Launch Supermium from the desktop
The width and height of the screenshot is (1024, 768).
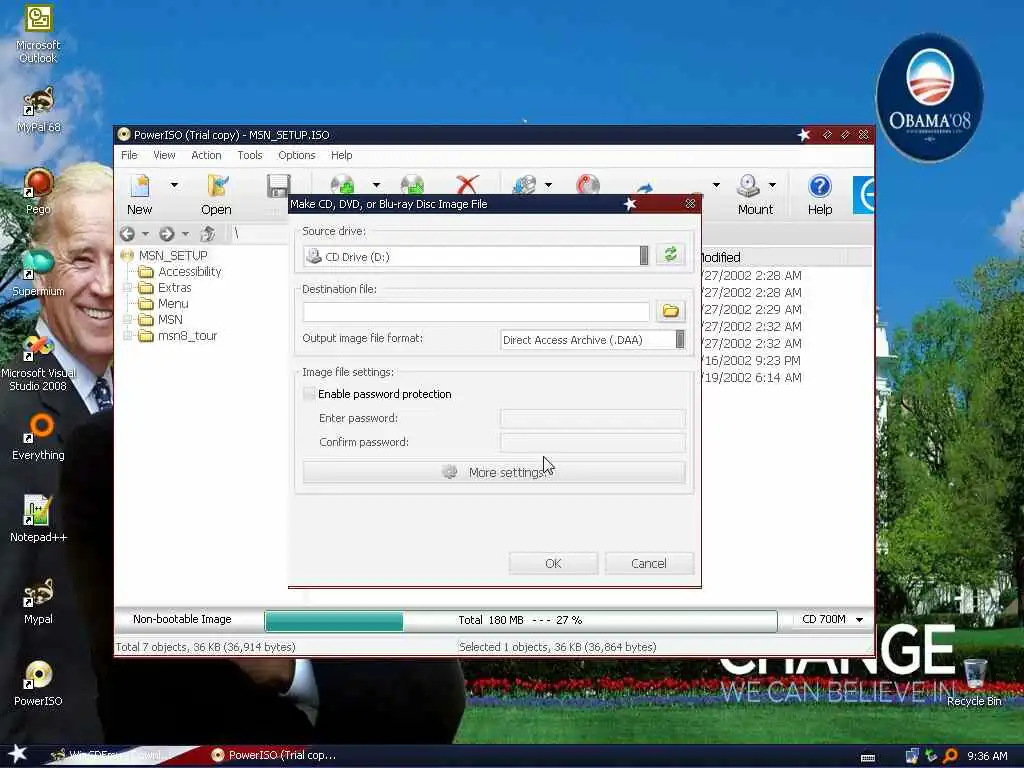point(38,273)
